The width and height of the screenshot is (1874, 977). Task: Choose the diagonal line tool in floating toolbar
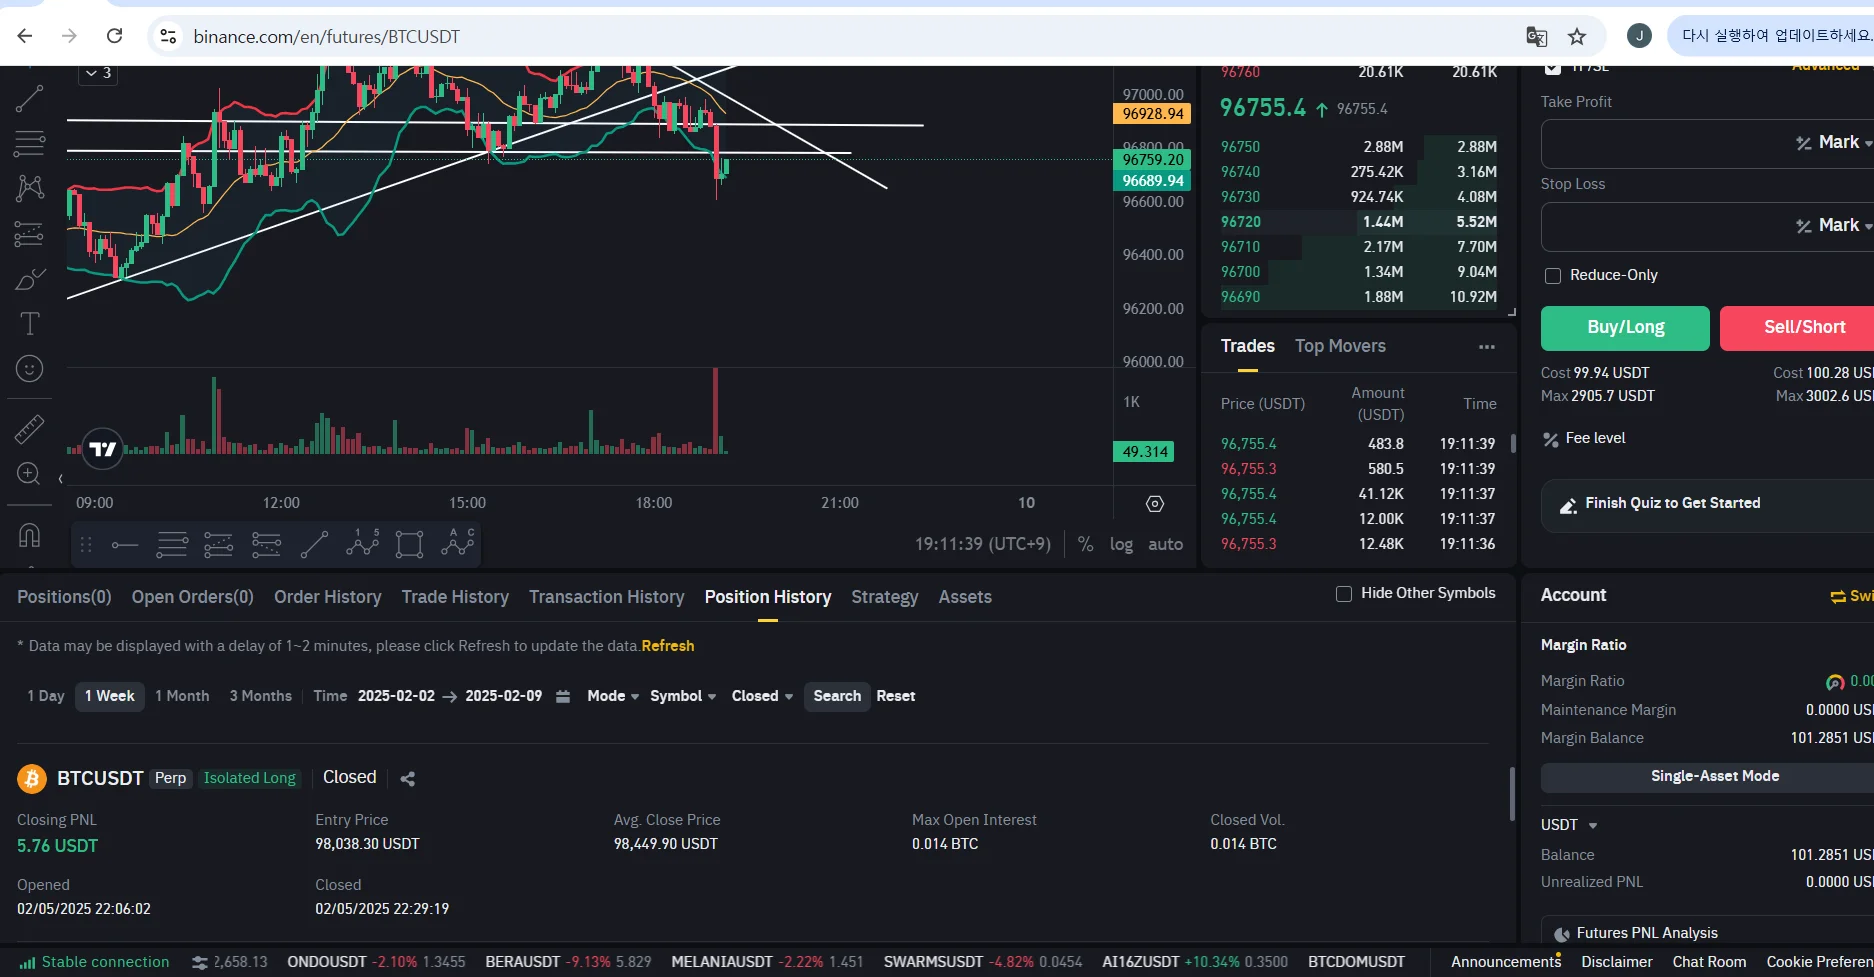pyautogui.click(x=314, y=545)
